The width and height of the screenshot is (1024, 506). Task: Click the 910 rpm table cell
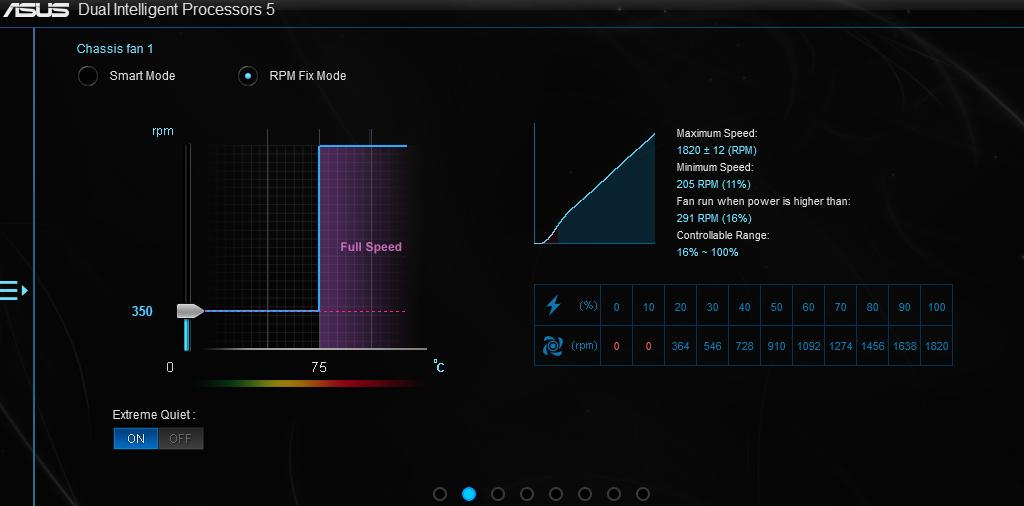(x=776, y=346)
